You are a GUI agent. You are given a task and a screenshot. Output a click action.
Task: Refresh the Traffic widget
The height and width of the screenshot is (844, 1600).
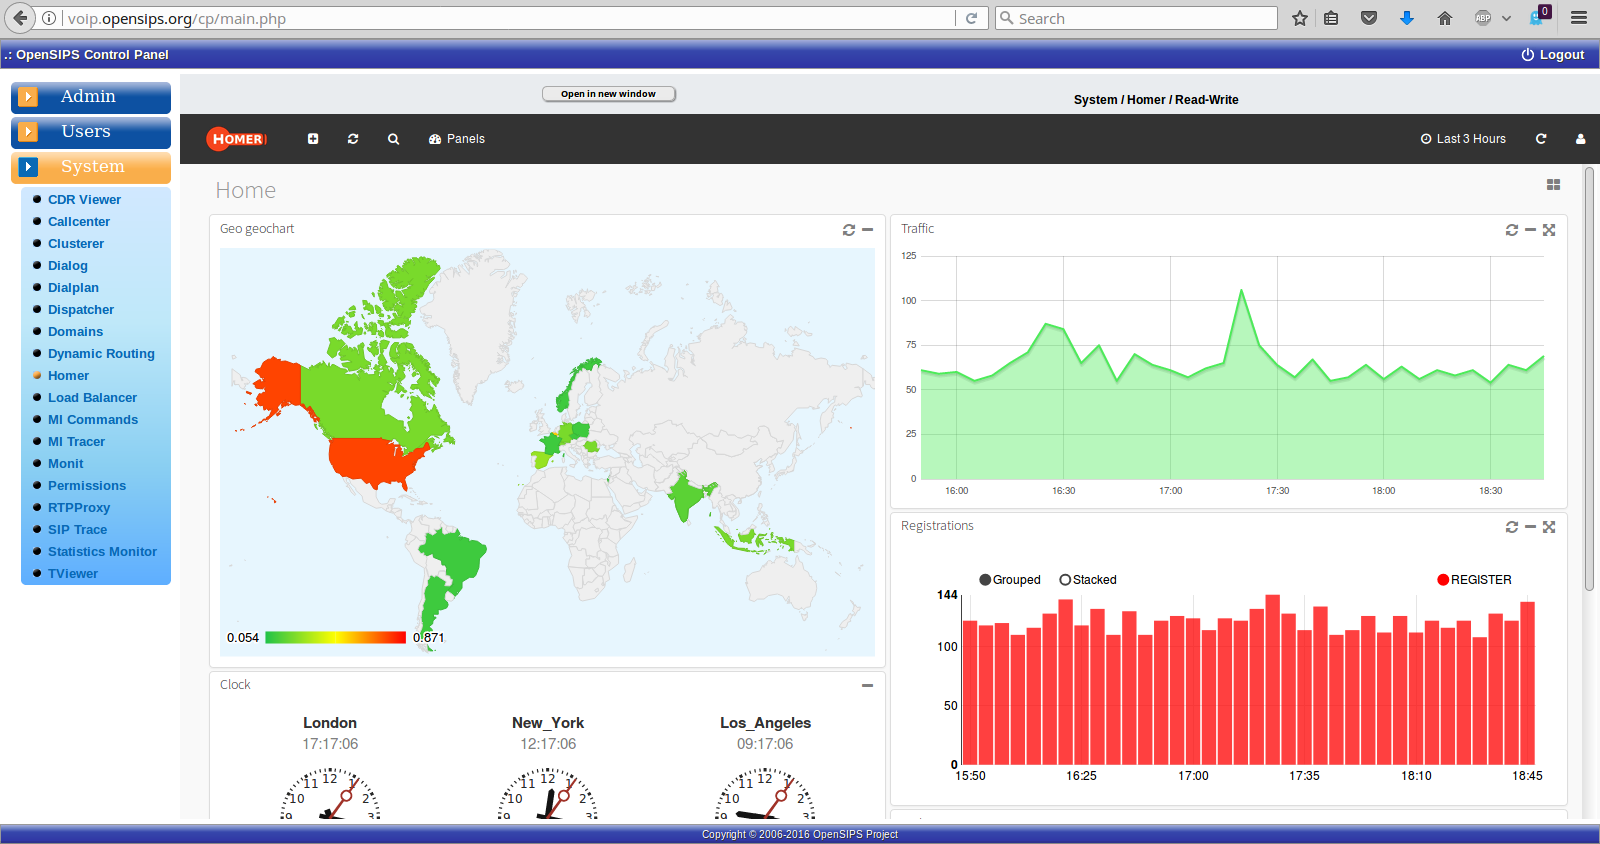coord(1512,230)
